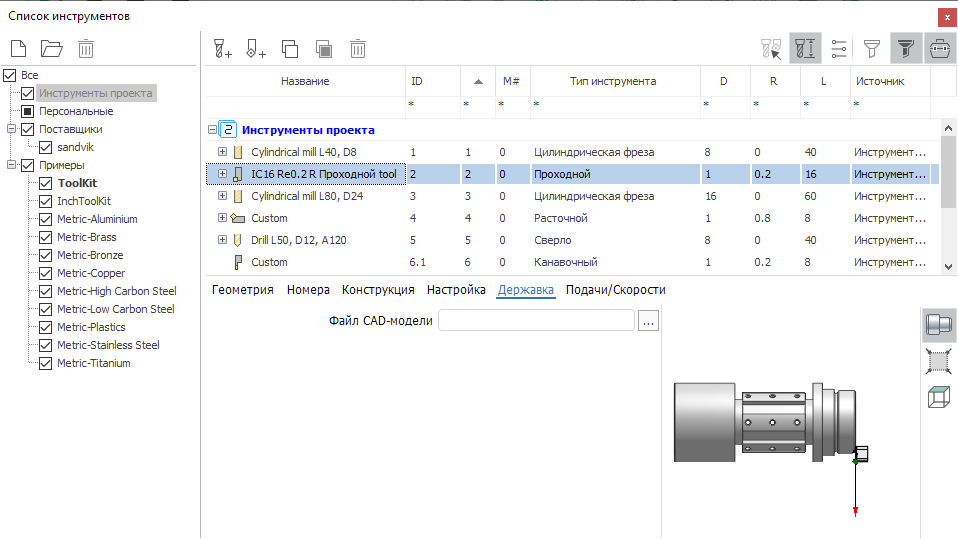Viewport: 958px width, 539px height.
Task: Select the holder view icon beside the preview
Action: (938, 325)
